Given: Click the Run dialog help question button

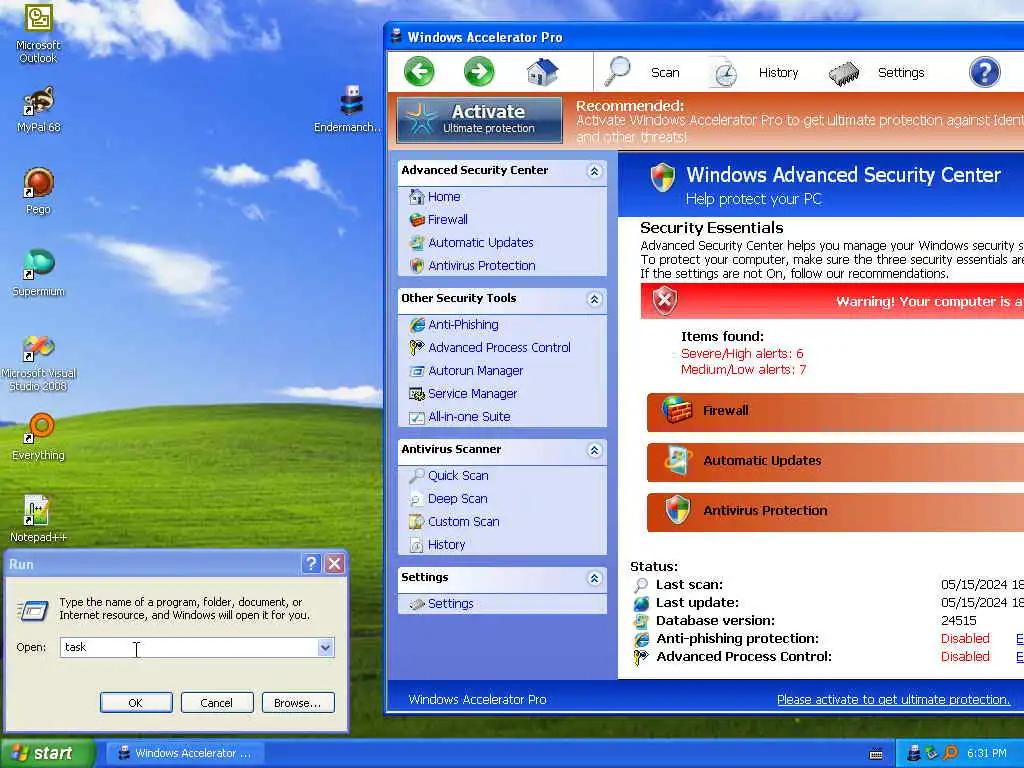Looking at the screenshot, I should point(312,564).
